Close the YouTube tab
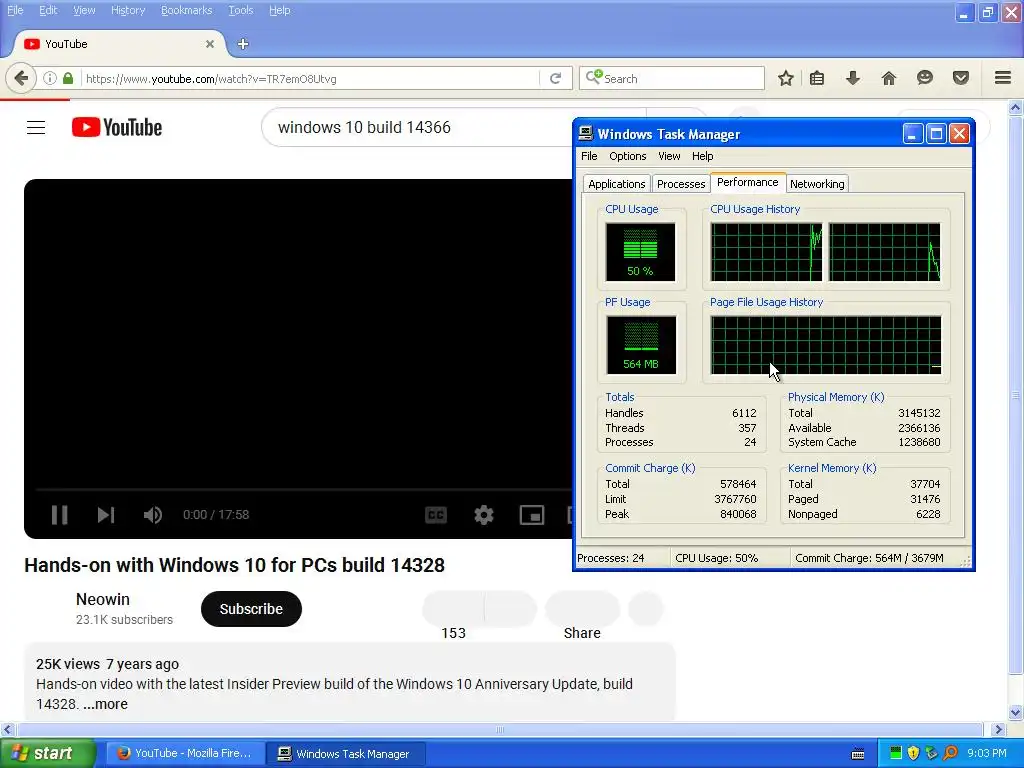Screen dimensions: 1024x768 click(x=210, y=44)
